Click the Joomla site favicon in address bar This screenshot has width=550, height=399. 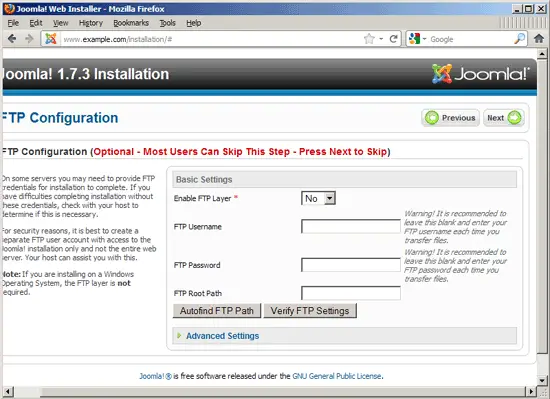(51, 39)
